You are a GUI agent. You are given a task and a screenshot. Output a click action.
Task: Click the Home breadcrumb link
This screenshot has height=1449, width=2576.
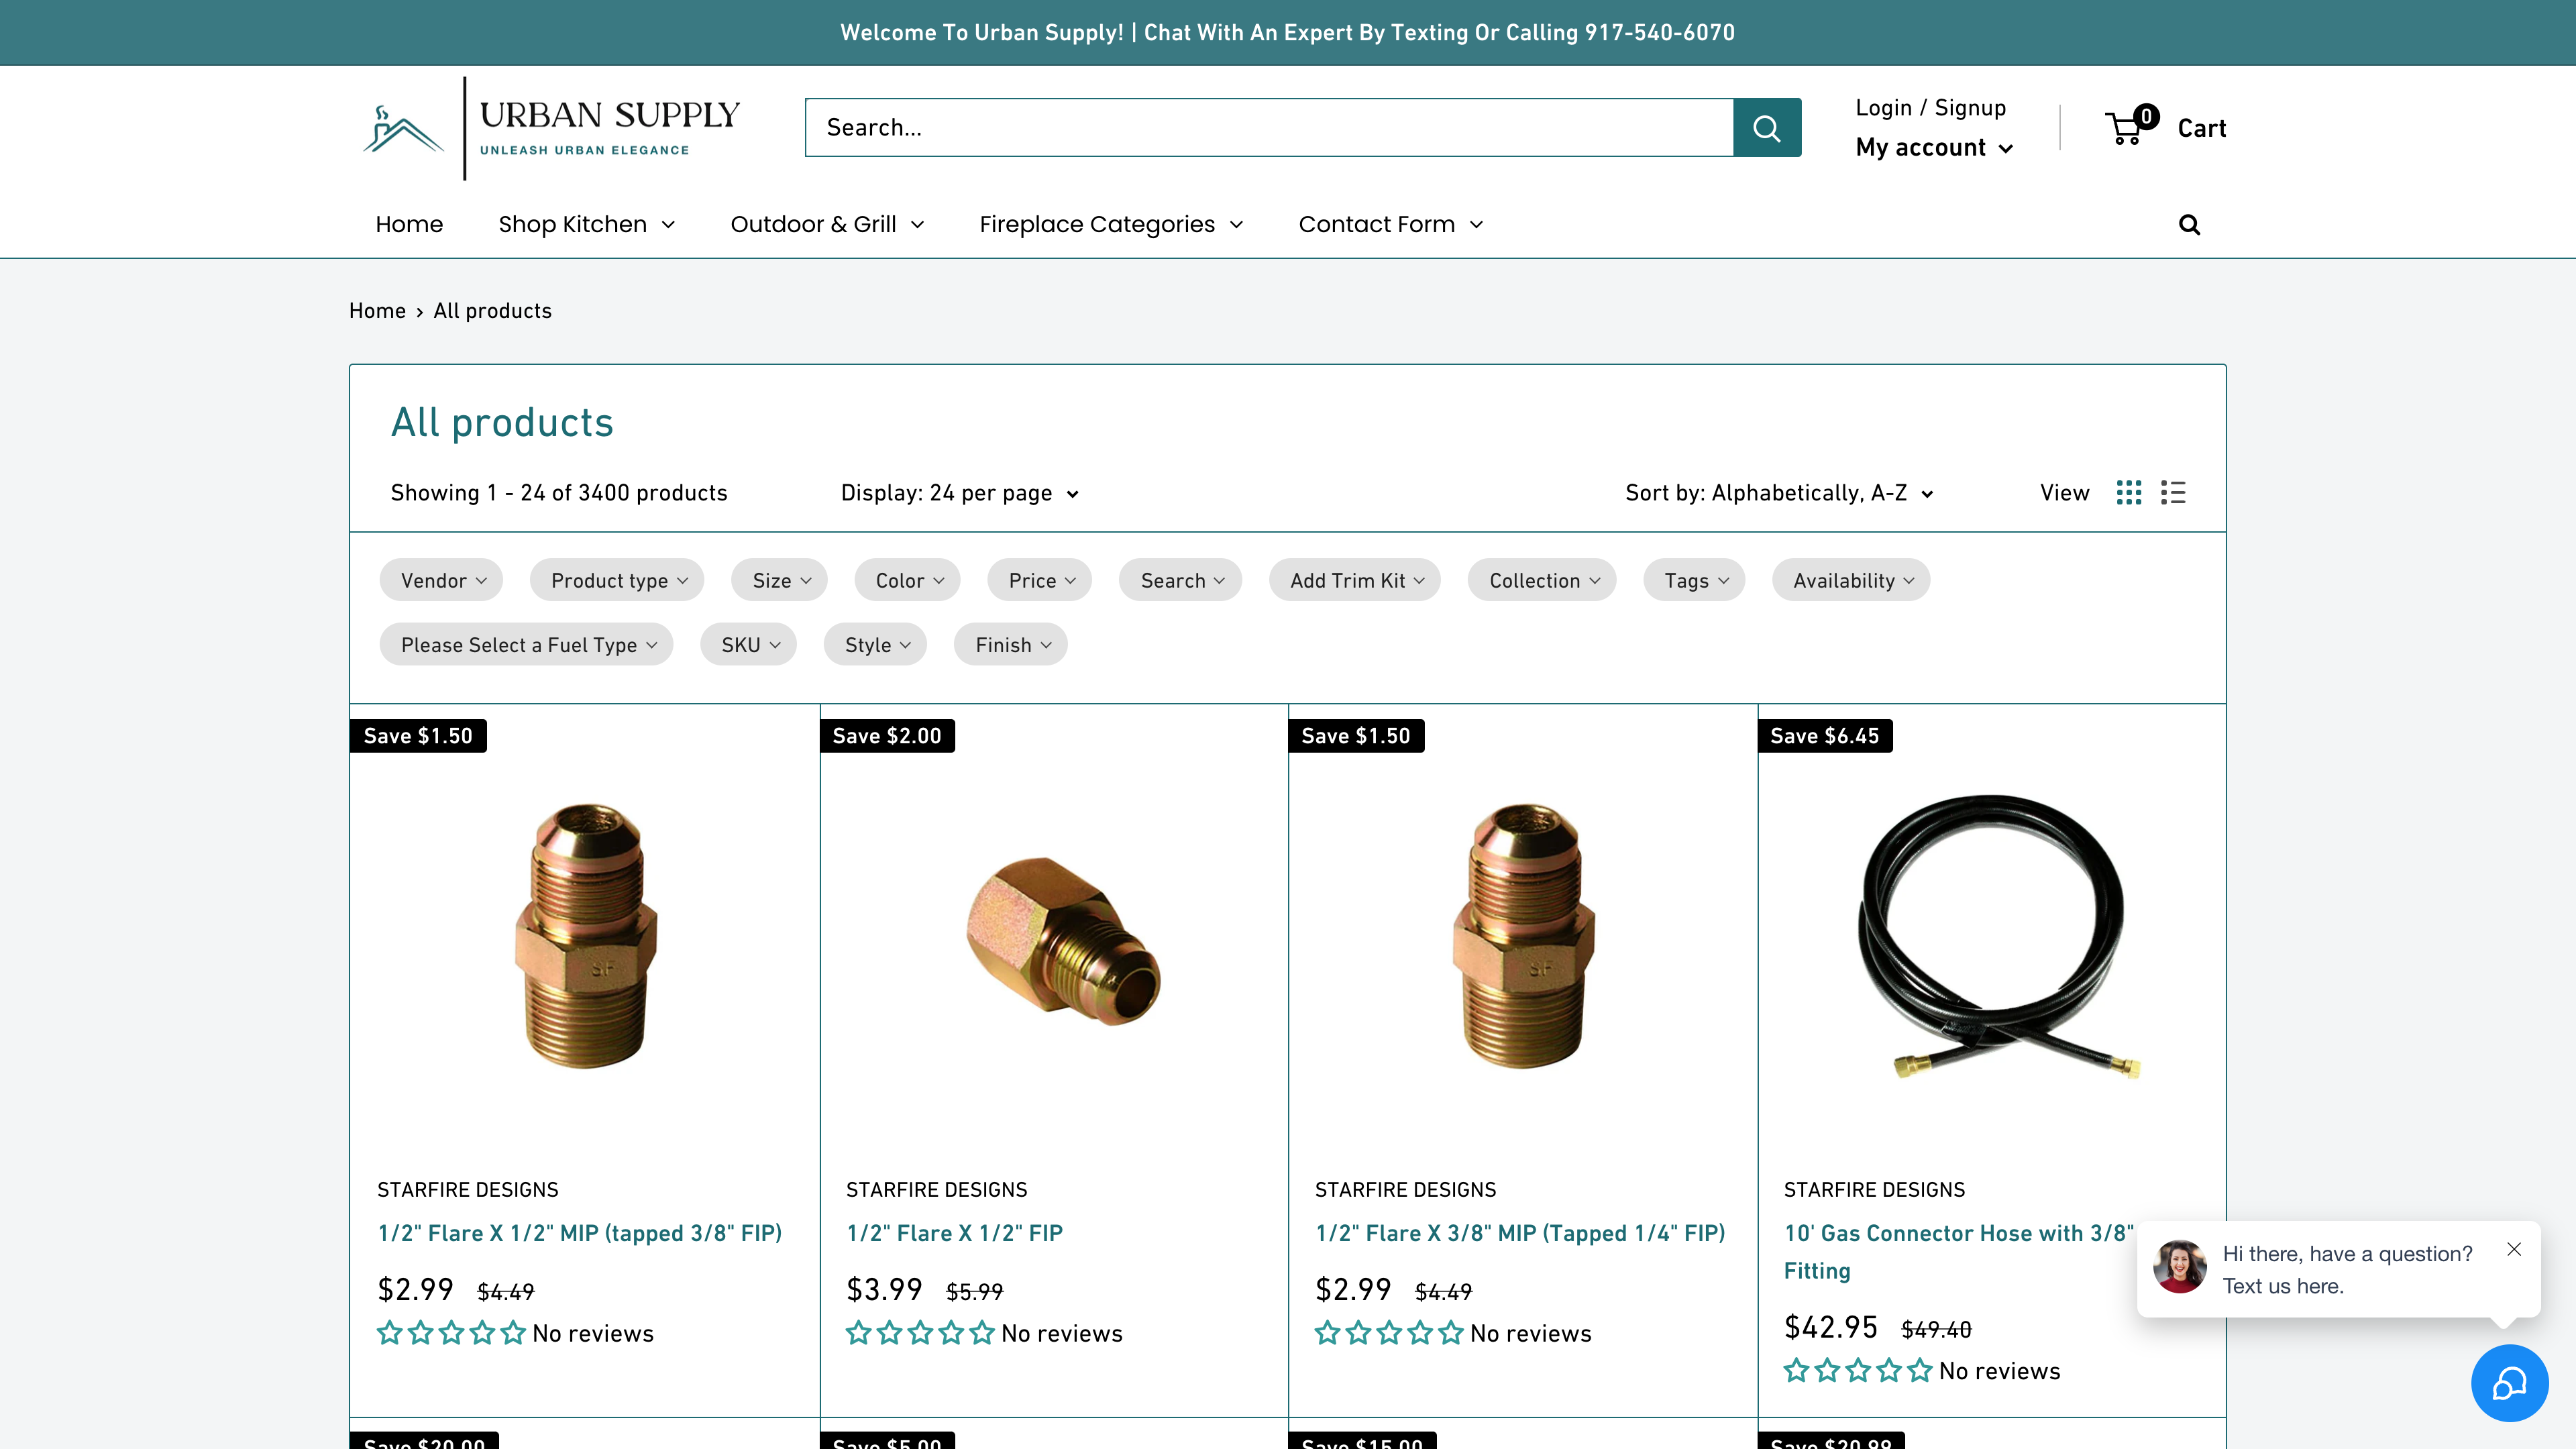pos(377,311)
